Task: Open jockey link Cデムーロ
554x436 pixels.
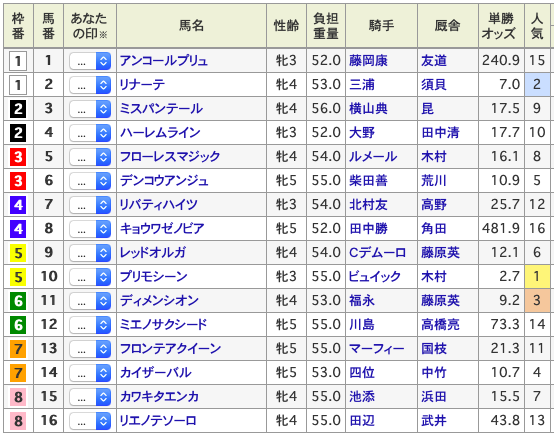Action: tap(377, 253)
